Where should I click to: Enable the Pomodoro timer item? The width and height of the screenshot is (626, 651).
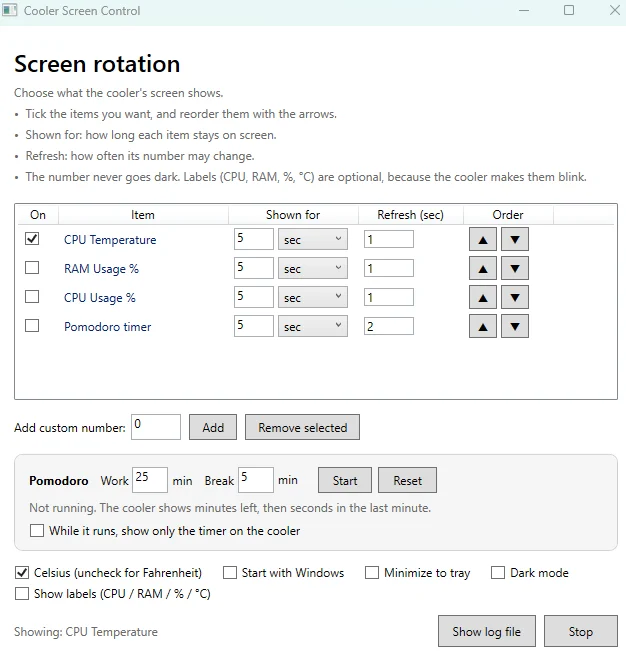[32, 326]
